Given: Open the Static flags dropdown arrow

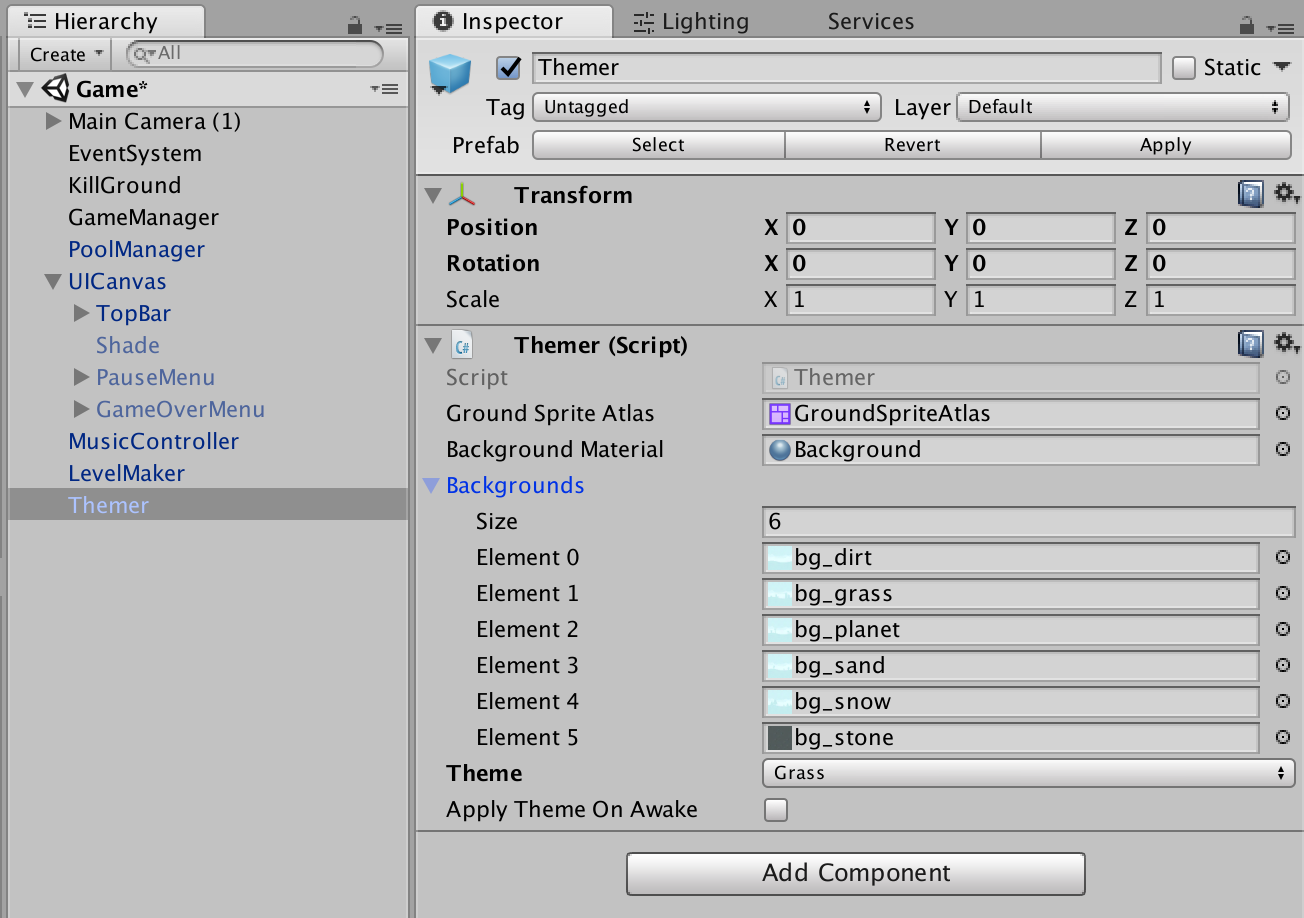Looking at the screenshot, I should 1282,67.
